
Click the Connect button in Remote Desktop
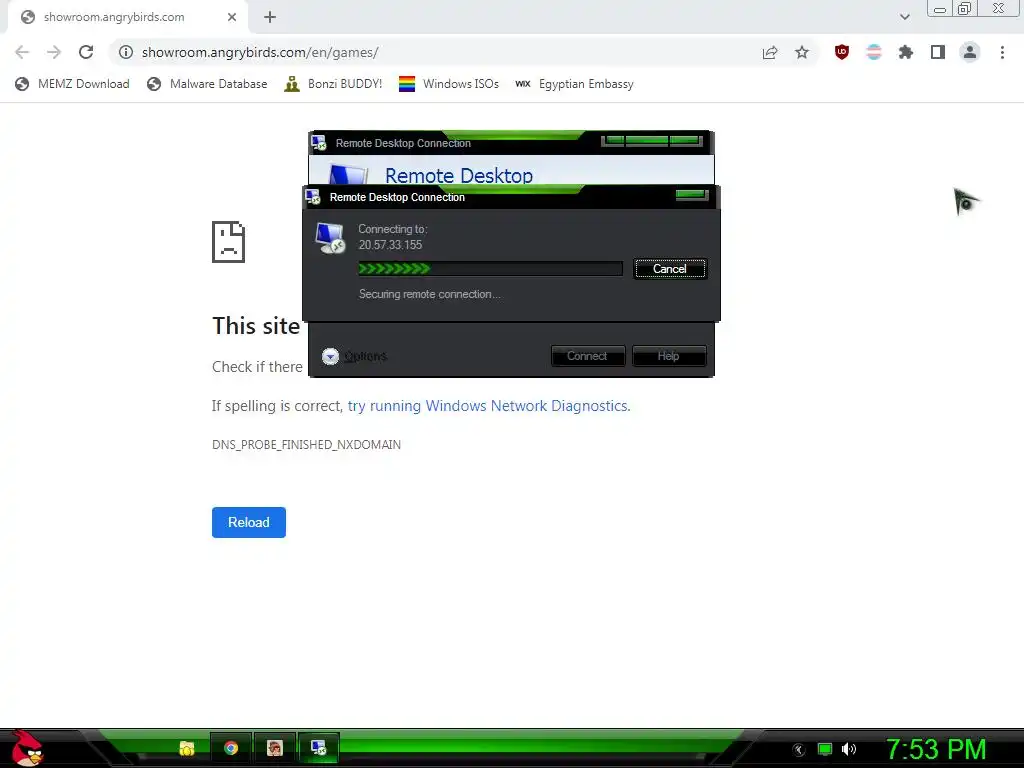[588, 356]
